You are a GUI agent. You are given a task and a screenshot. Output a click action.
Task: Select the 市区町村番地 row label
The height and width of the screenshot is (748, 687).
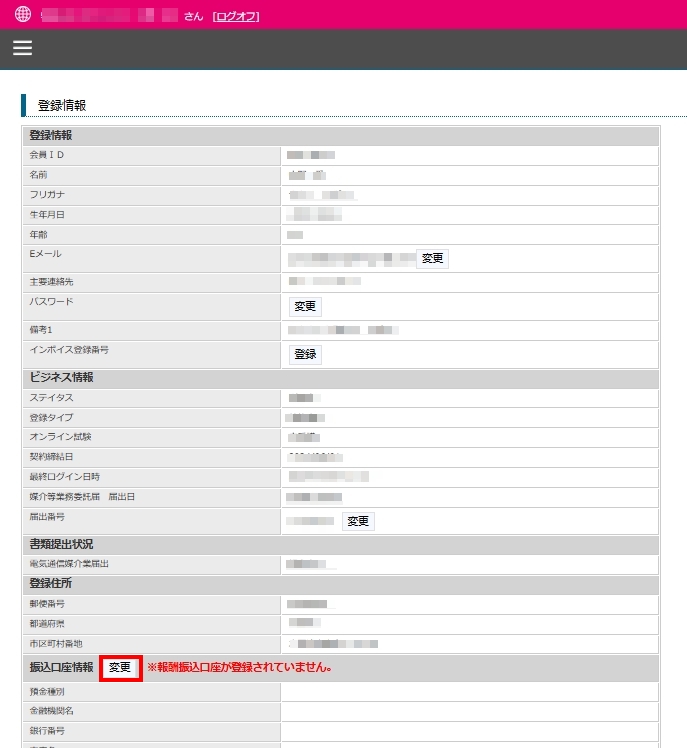(x=56, y=644)
